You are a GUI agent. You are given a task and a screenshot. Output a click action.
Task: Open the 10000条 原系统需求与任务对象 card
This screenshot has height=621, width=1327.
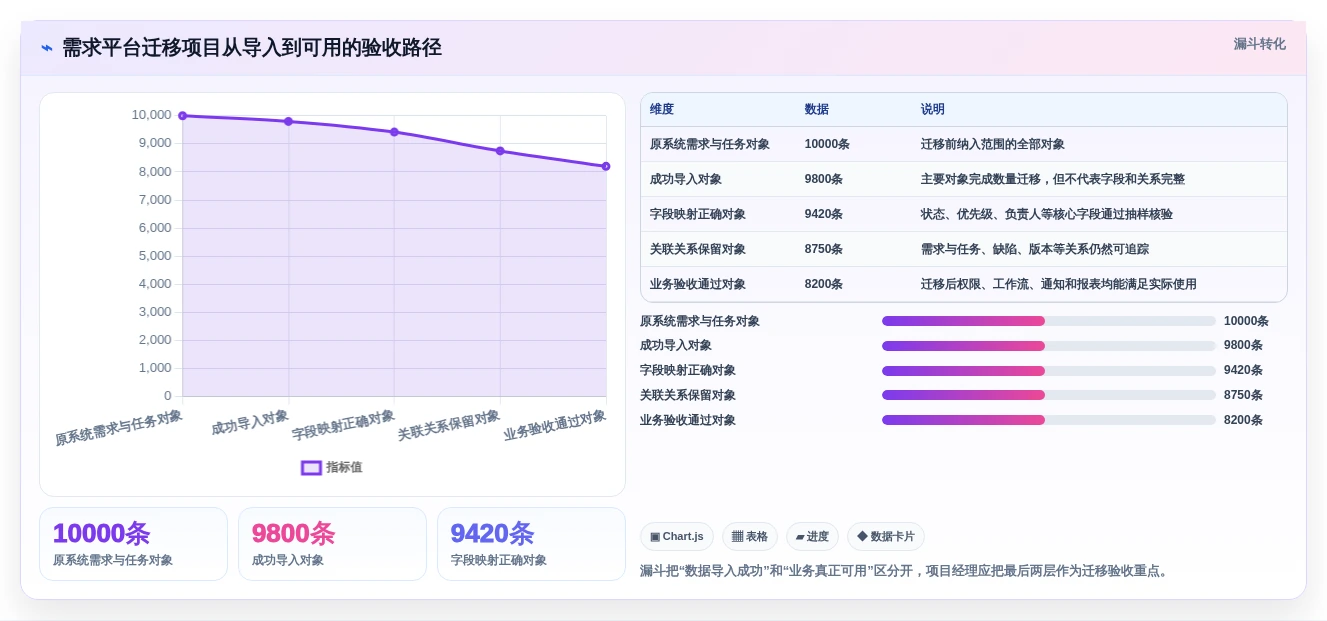[134, 544]
